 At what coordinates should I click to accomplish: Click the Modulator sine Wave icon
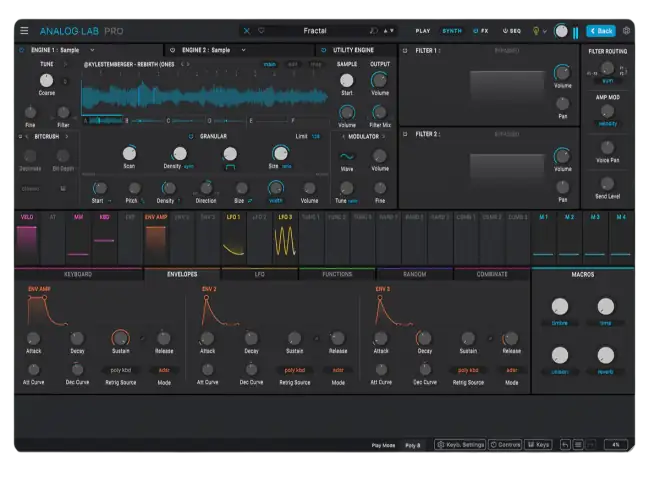point(347,157)
